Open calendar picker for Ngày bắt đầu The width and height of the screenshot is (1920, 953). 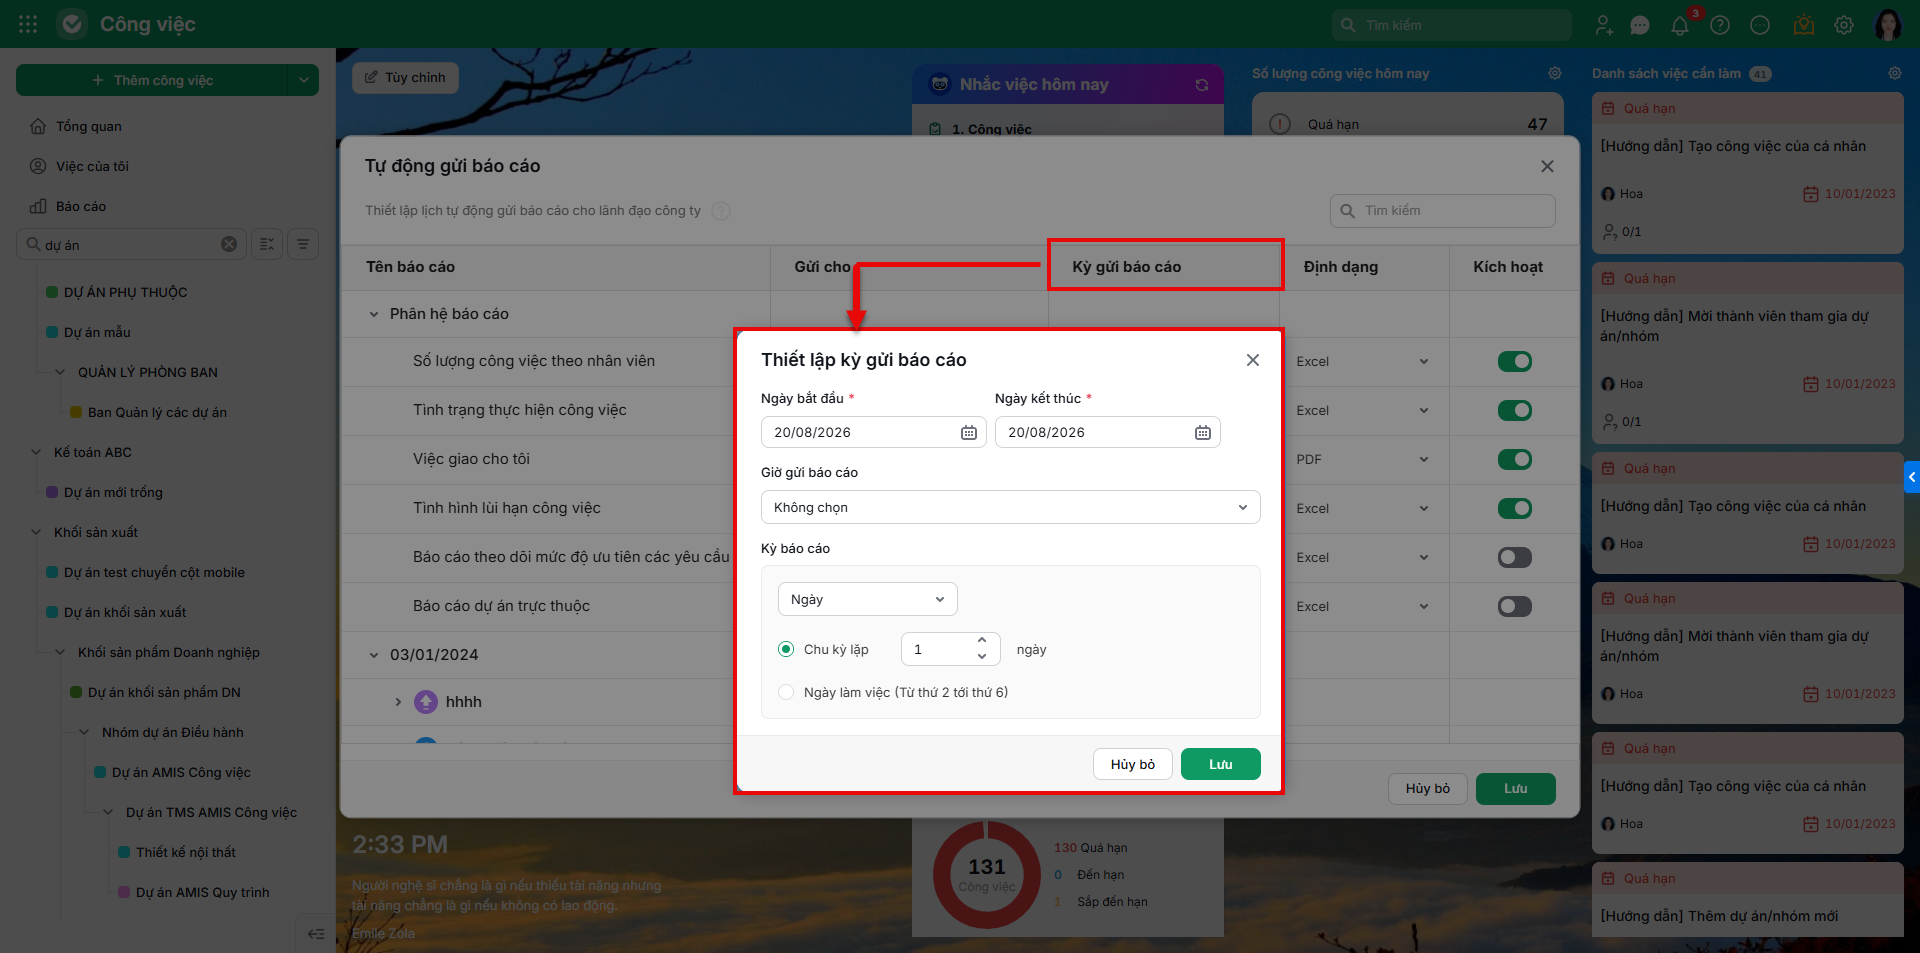(x=968, y=432)
